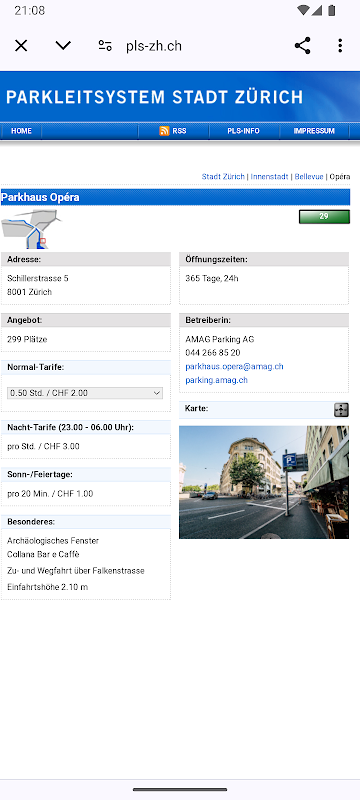This screenshot has width=360, height=800.
Task: Open the parking.amag.ch website link
Action: 217,380
